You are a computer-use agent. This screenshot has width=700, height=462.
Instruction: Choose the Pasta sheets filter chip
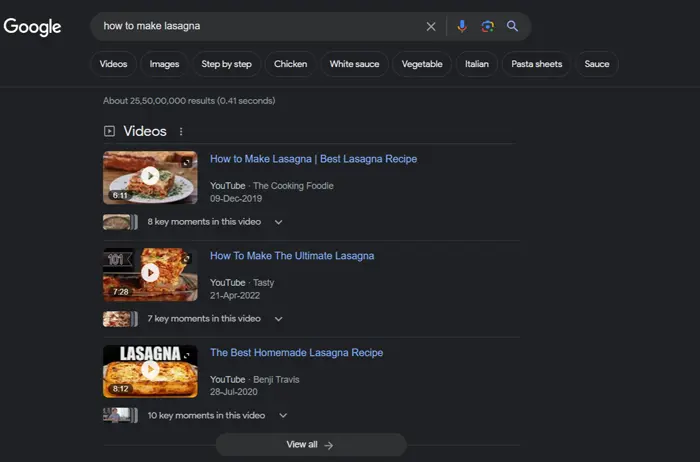tap(535, 64)
